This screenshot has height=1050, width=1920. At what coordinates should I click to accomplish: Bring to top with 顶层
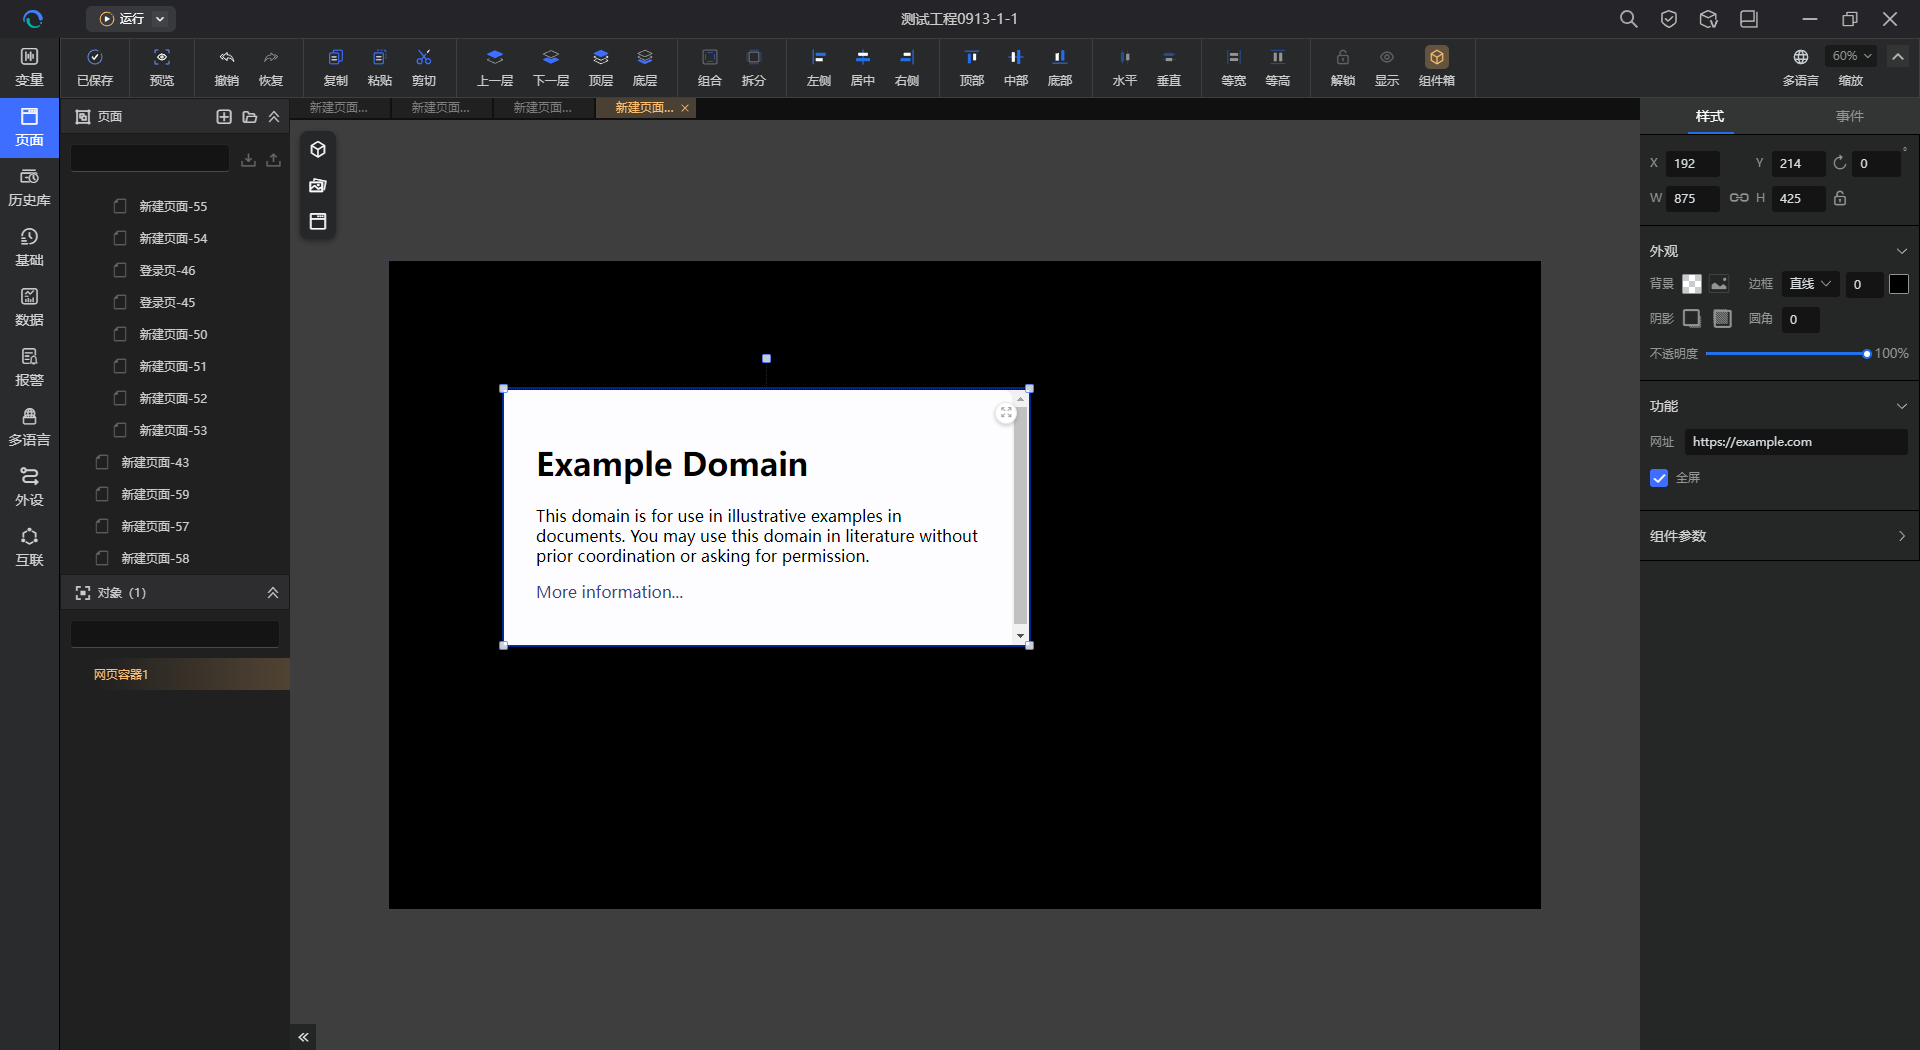click(x=601, y=67)
